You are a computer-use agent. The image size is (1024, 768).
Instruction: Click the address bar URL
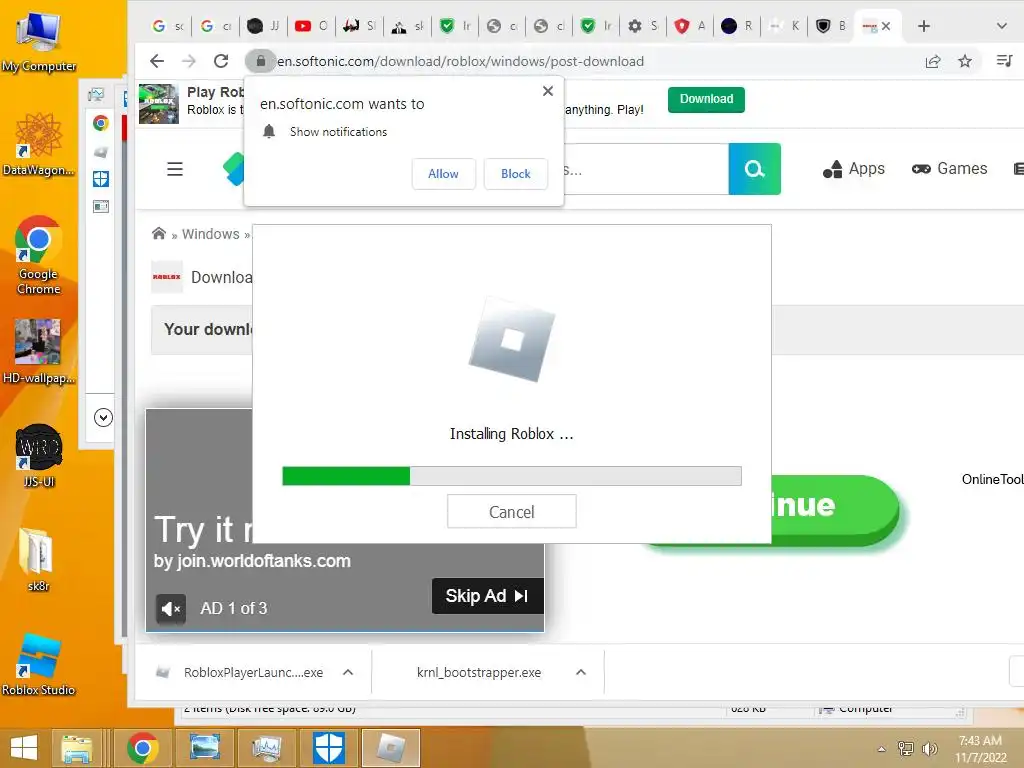click(460, 61)
